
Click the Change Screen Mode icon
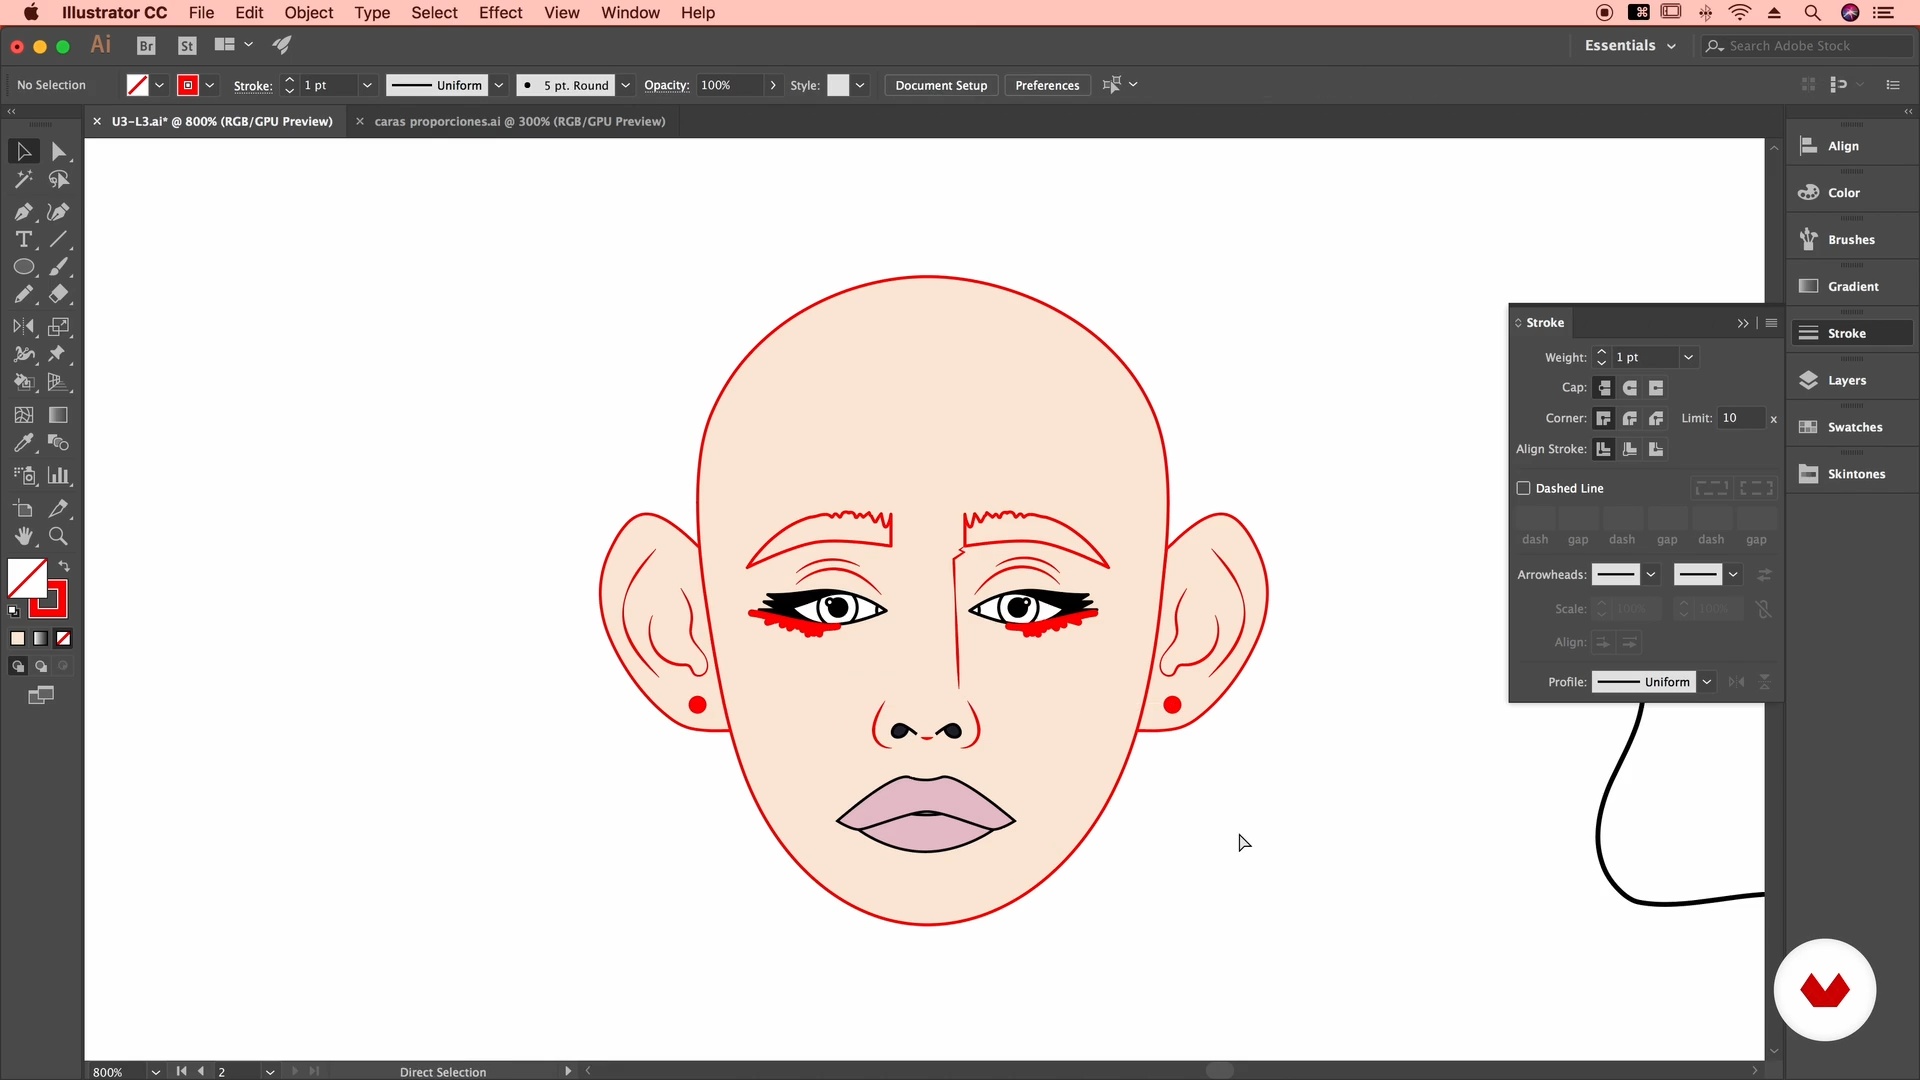(41, 696)
